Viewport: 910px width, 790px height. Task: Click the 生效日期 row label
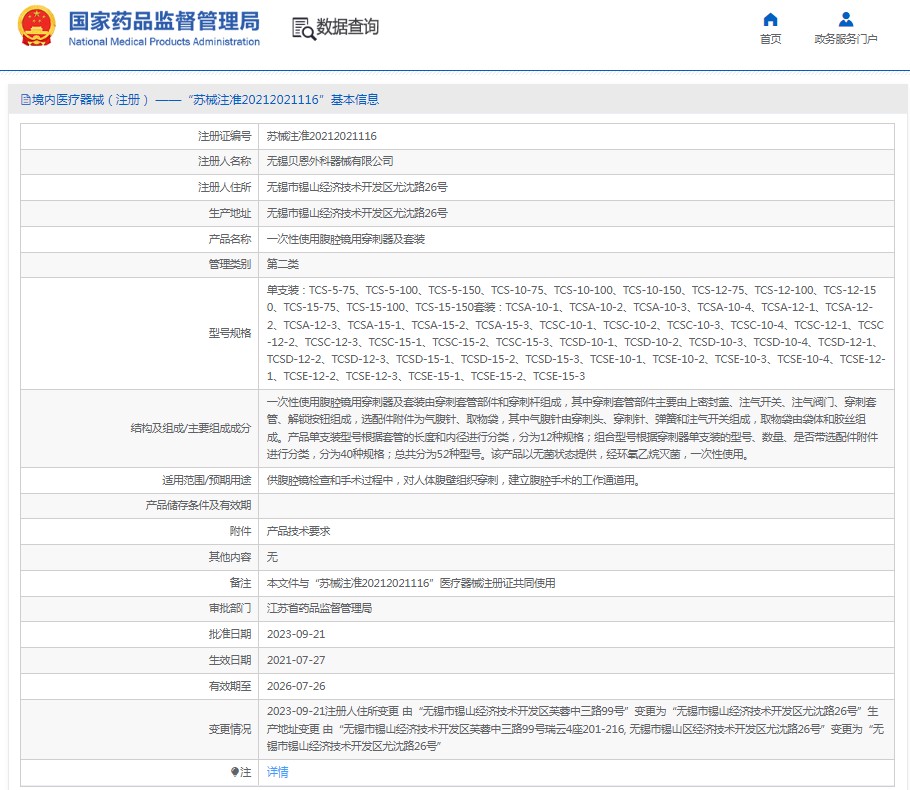[230, 660]
